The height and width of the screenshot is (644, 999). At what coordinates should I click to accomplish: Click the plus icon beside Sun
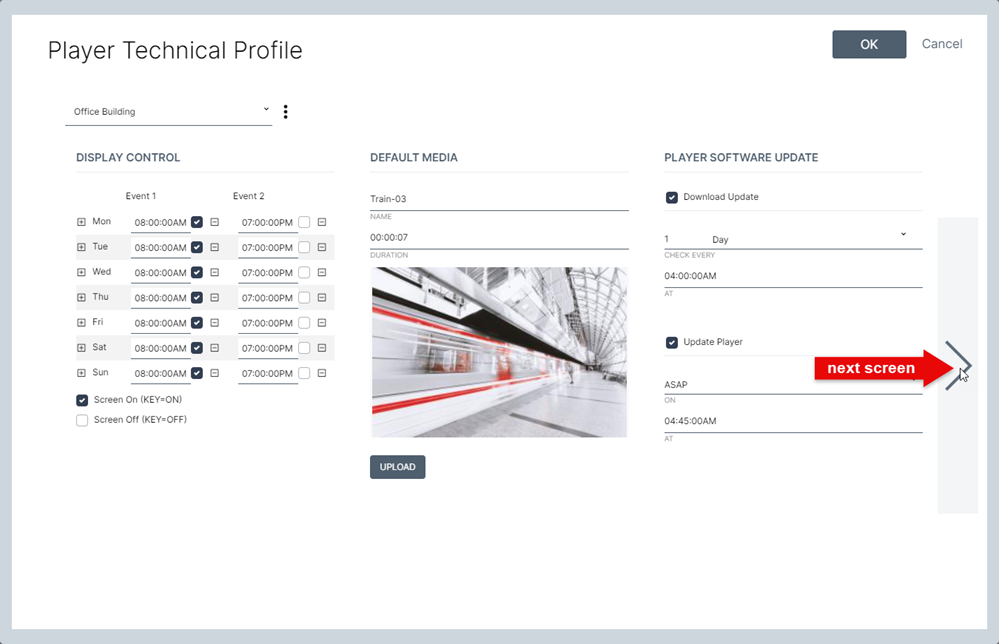click(x=81, y=373)
